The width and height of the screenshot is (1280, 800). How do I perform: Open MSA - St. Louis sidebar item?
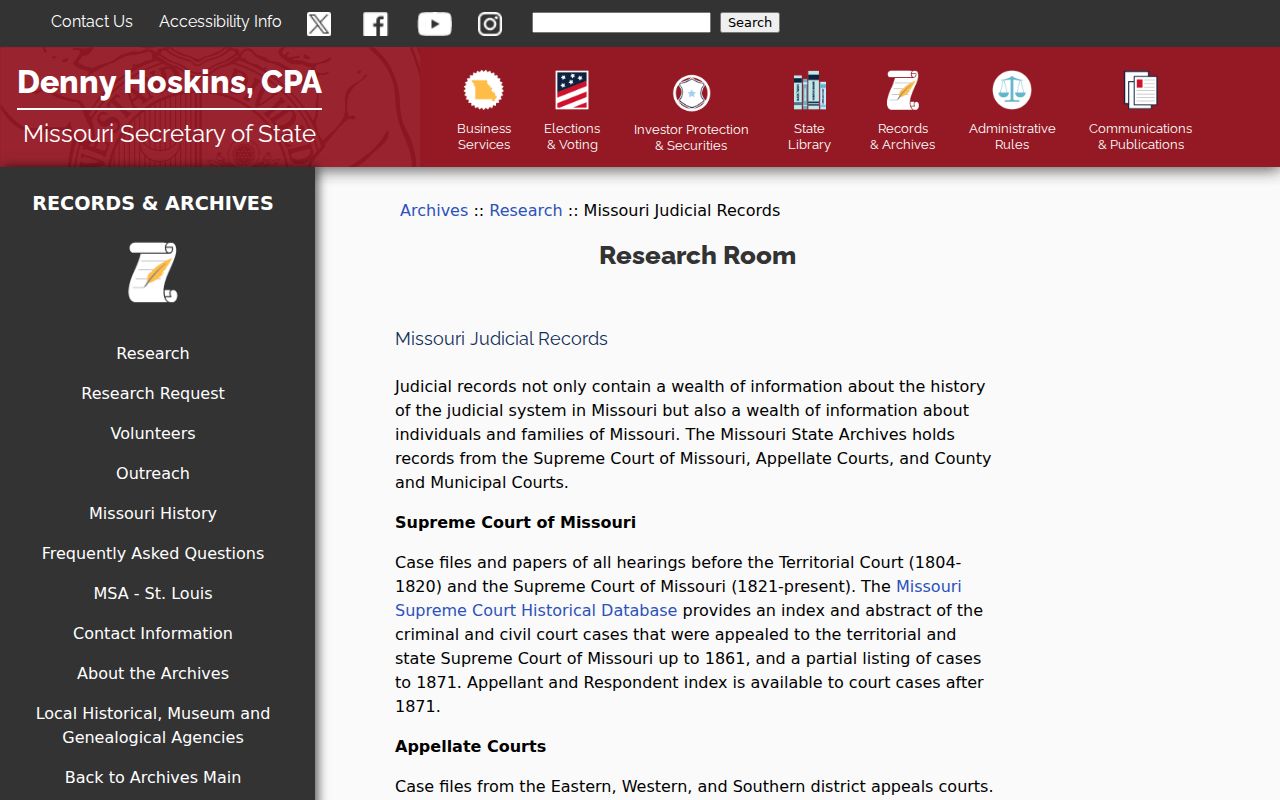pyautogui.click(x=153, y=593)
